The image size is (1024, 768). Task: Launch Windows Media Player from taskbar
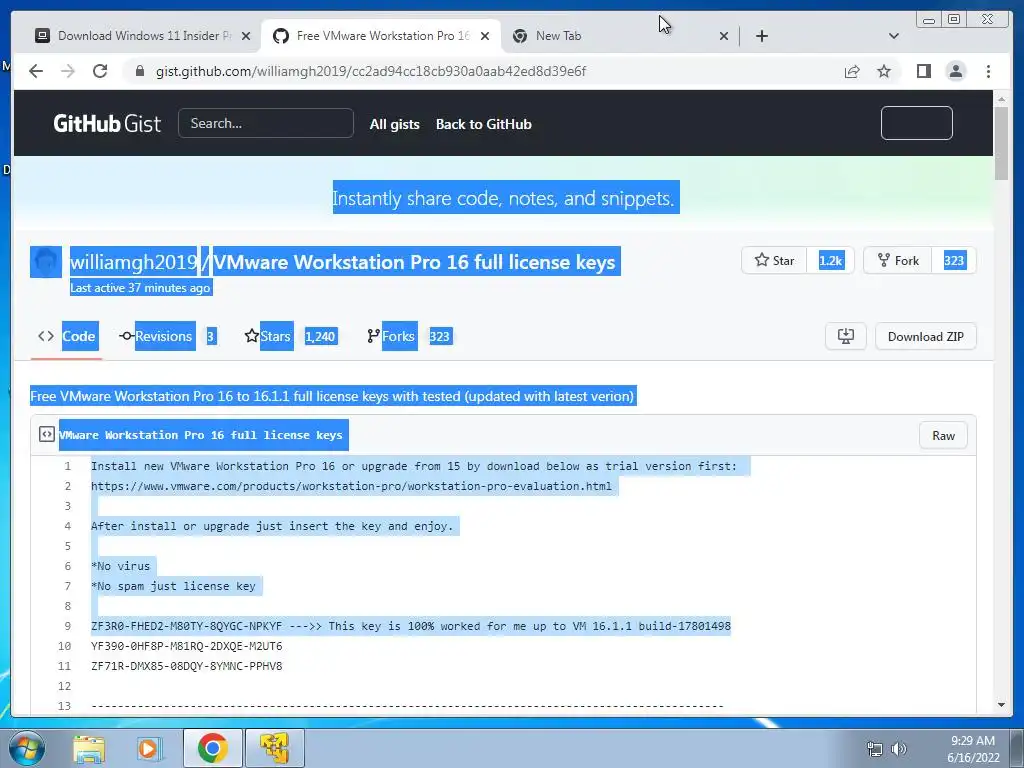click(x=150, y=748)
